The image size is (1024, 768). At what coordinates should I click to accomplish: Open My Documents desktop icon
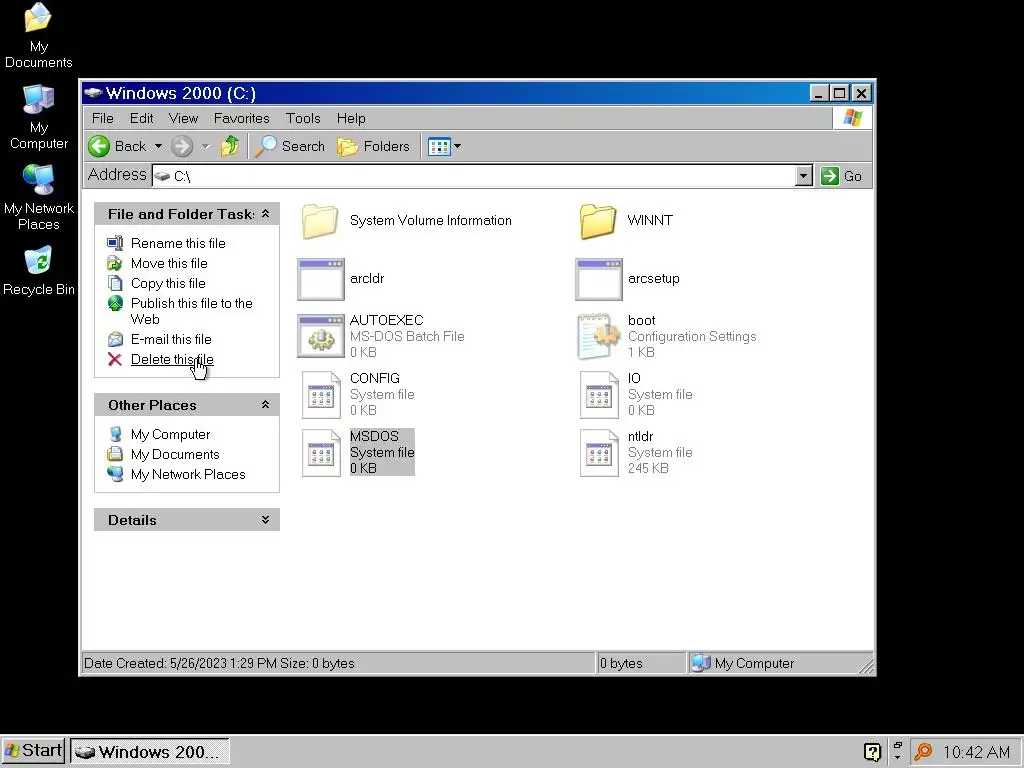[39, 18]
